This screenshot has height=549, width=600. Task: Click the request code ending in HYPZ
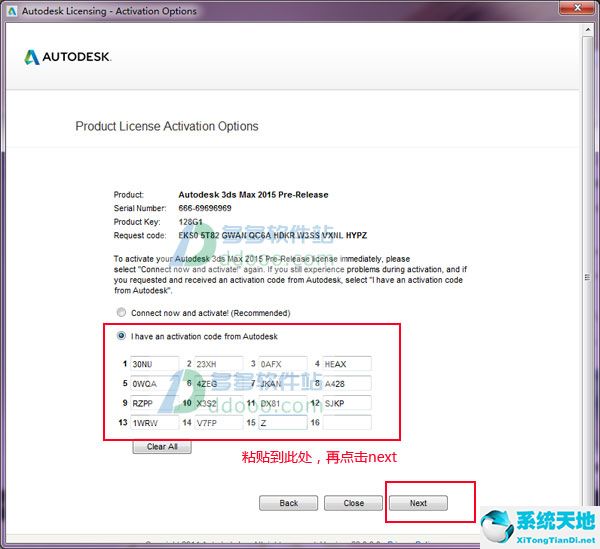tap(272, 235)
